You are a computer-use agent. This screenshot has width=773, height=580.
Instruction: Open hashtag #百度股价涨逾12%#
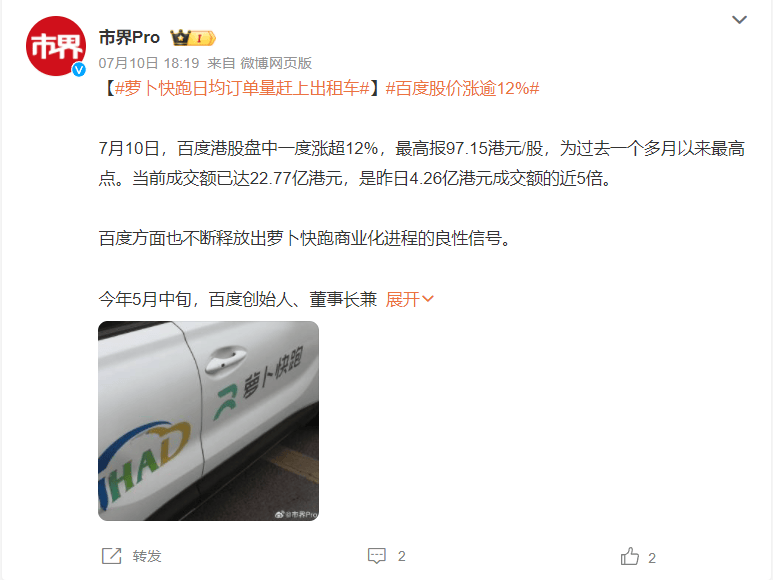(x=462, y=88)
